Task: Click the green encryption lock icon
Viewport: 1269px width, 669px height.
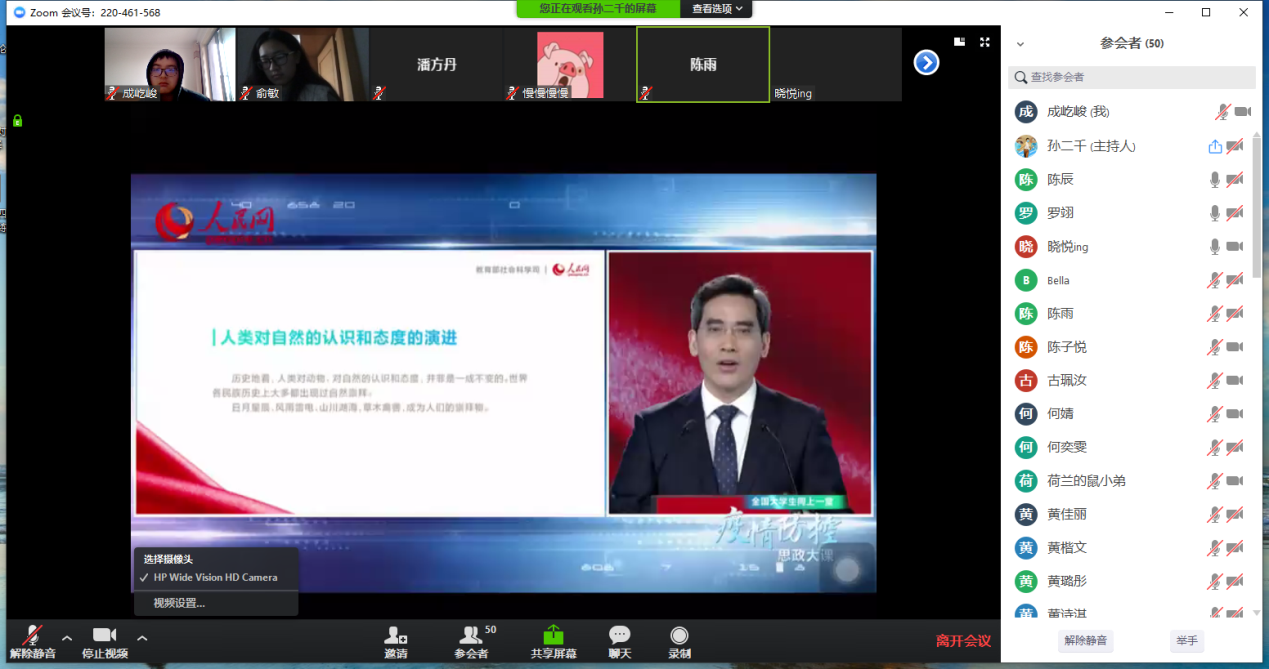Action: point(17,121)
